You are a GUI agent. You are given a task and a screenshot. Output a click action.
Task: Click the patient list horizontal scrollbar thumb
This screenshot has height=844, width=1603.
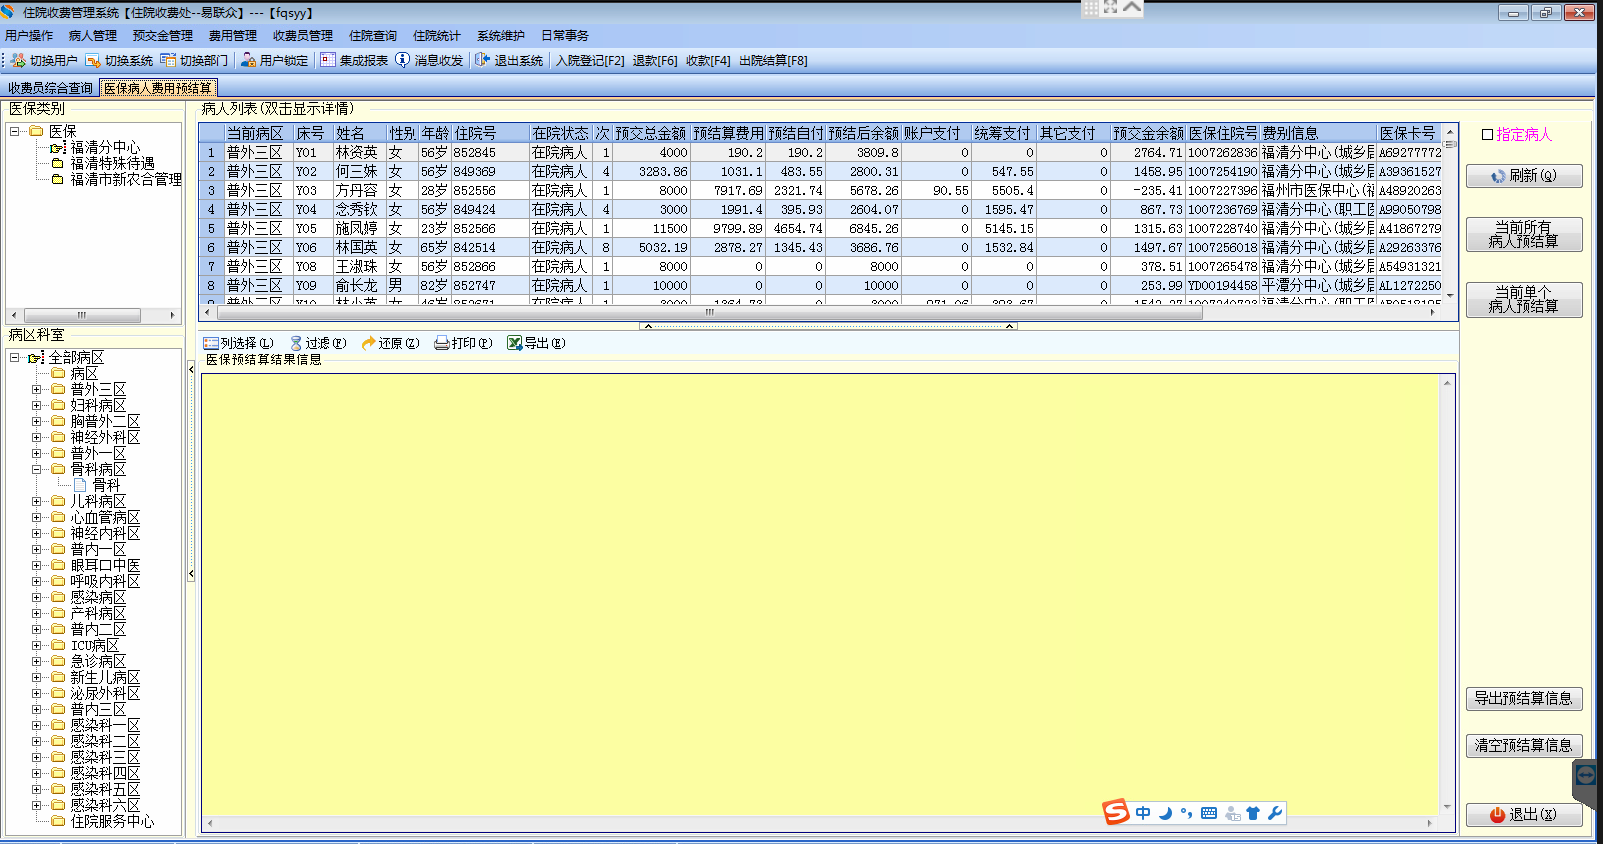pyautogui.click(x=710, y=312)
